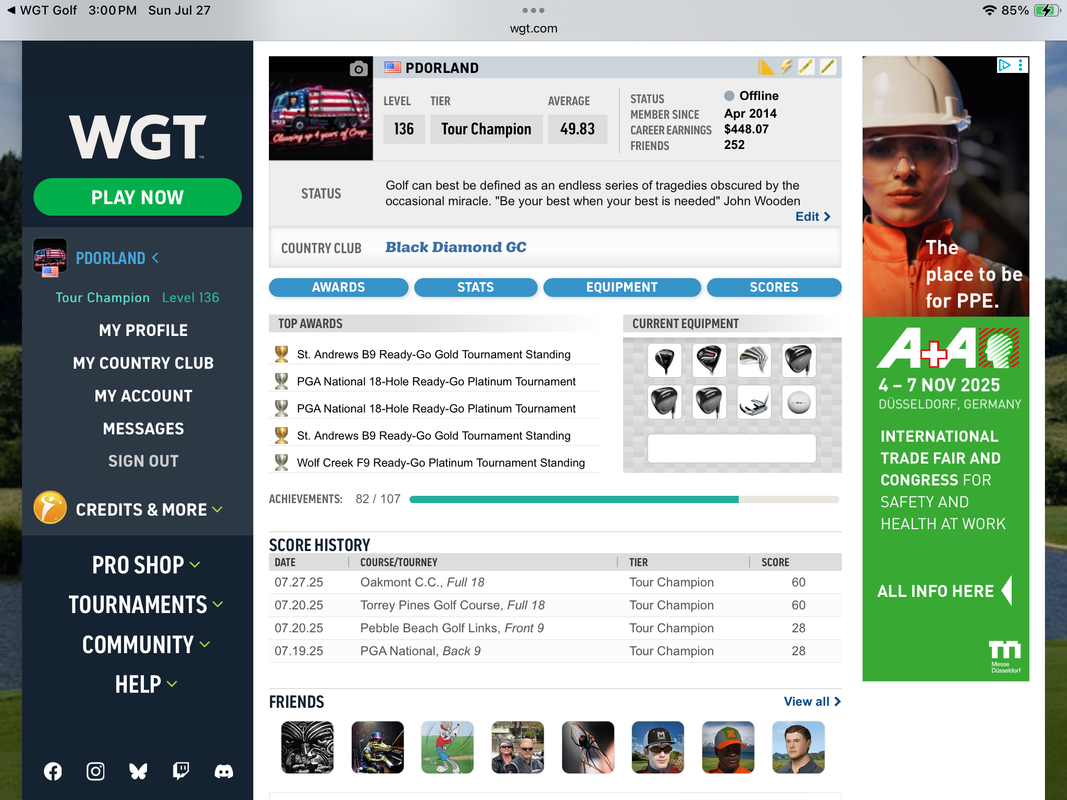Screen dimensions: 1067x800
Task: Tap the battery indicator in status bar
Action: [x=1047, y=10]
